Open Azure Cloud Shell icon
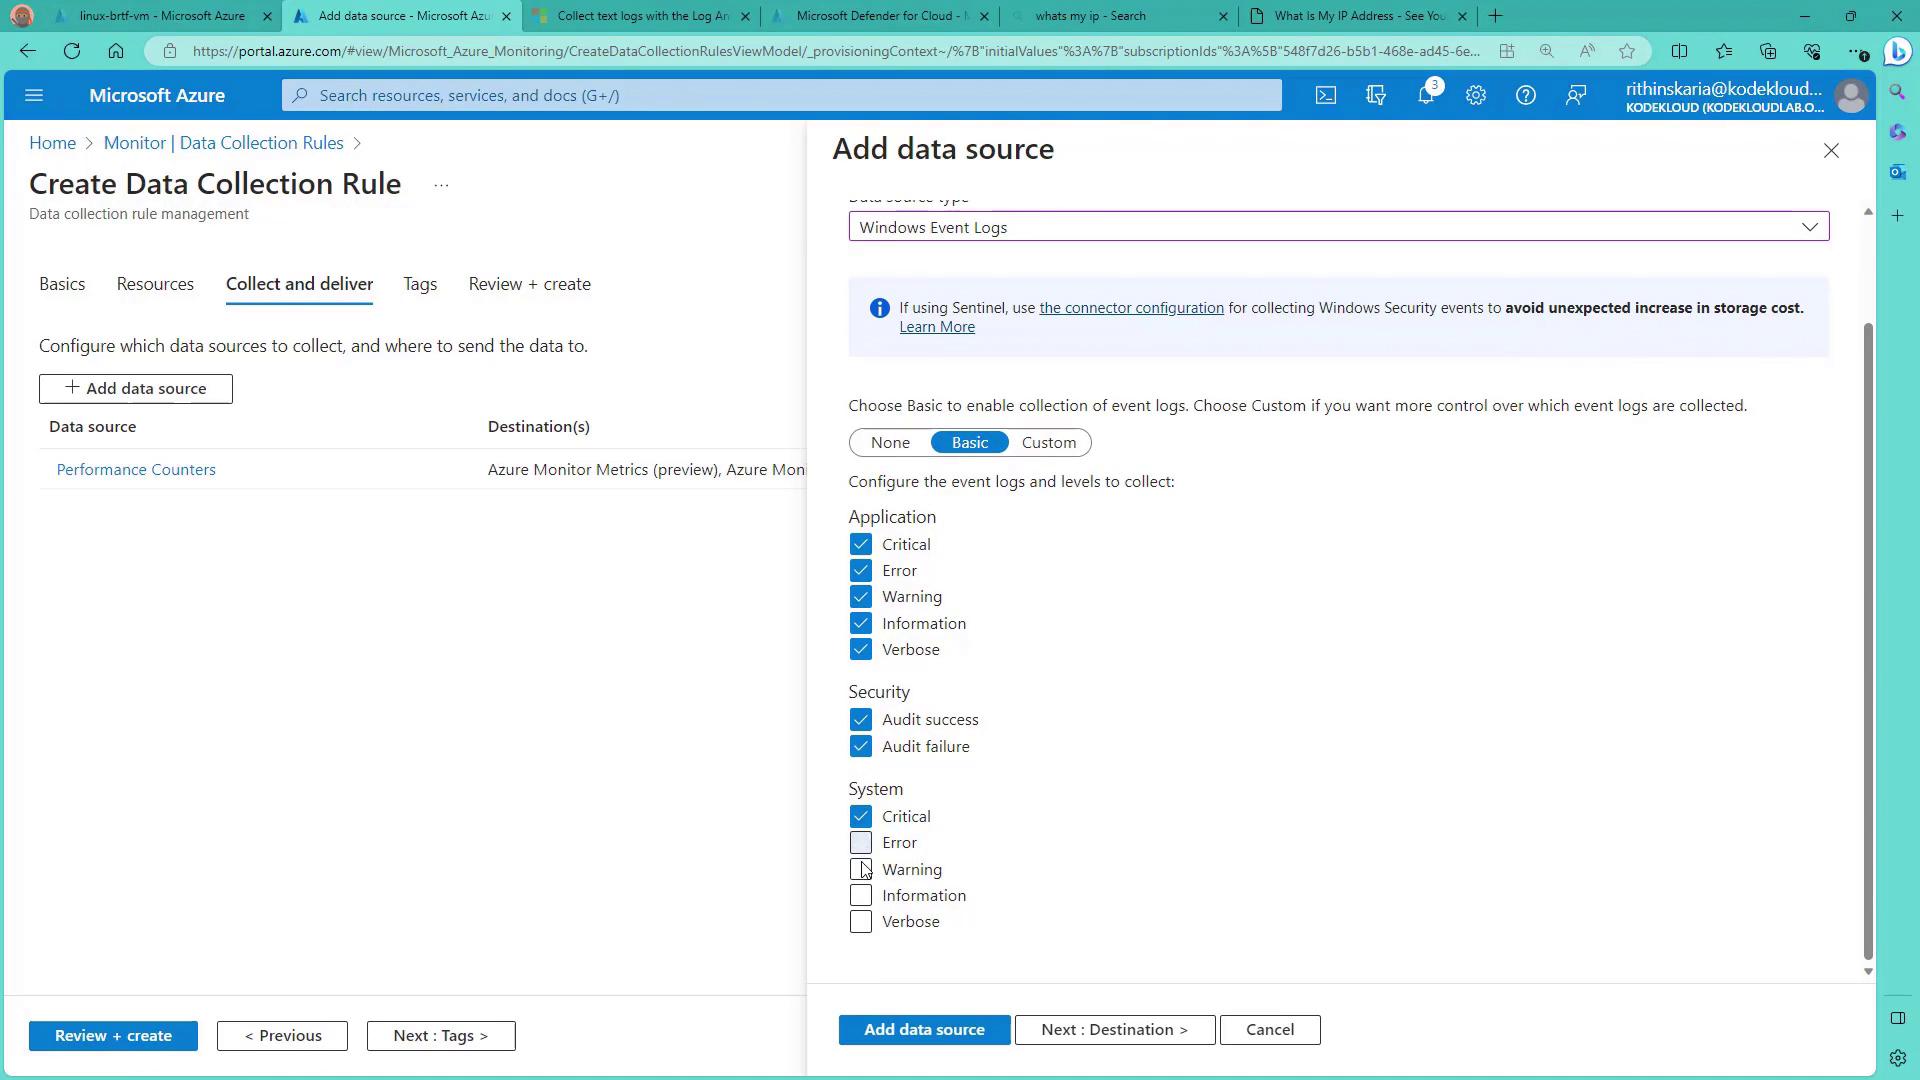This screenshot has width=1920, height=1080. 1325,95
